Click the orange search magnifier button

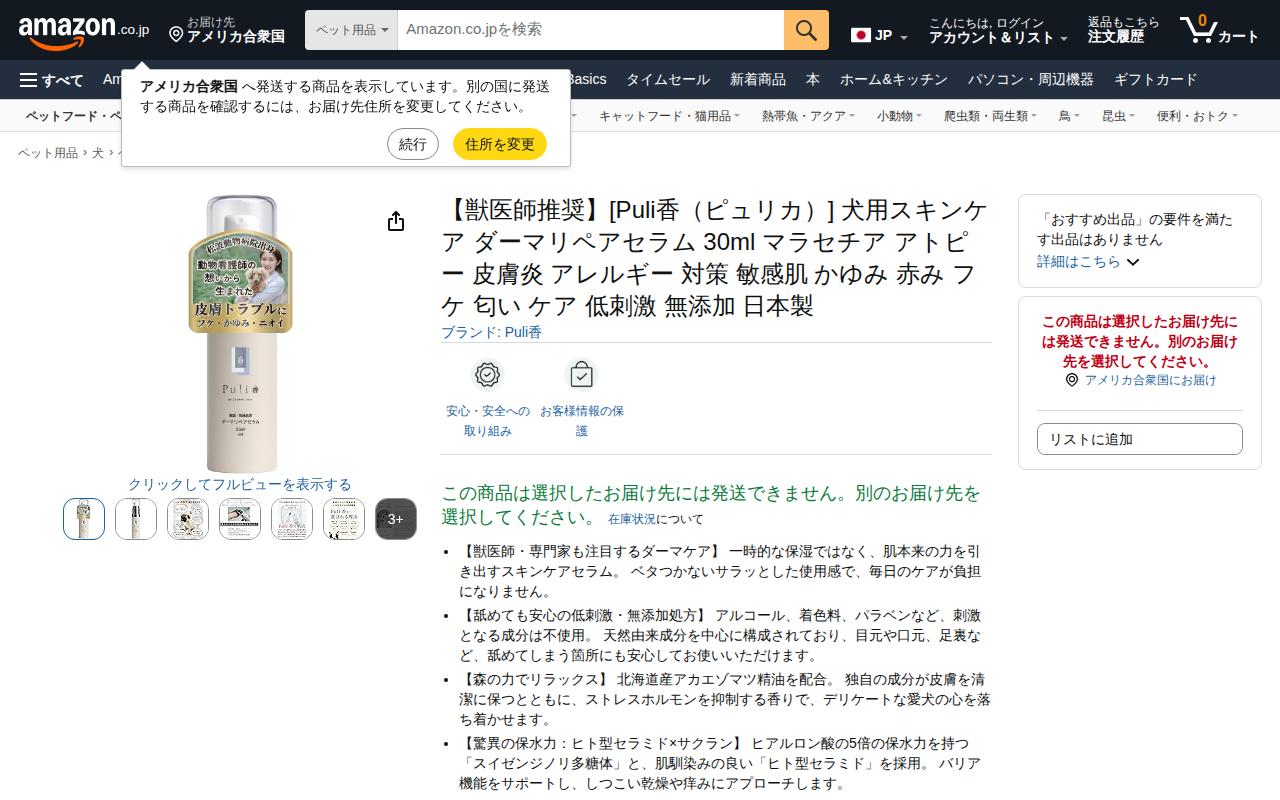click(806, 30)
